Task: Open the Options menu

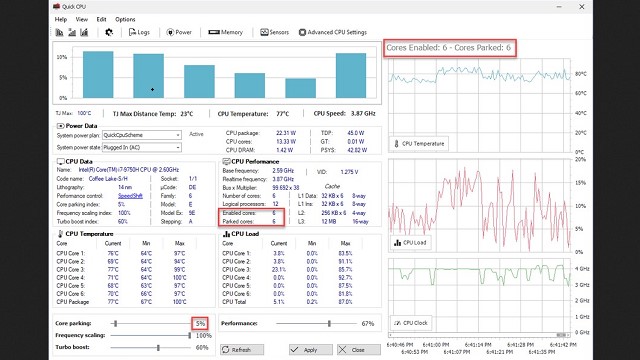Action: [x=125, y=19]
